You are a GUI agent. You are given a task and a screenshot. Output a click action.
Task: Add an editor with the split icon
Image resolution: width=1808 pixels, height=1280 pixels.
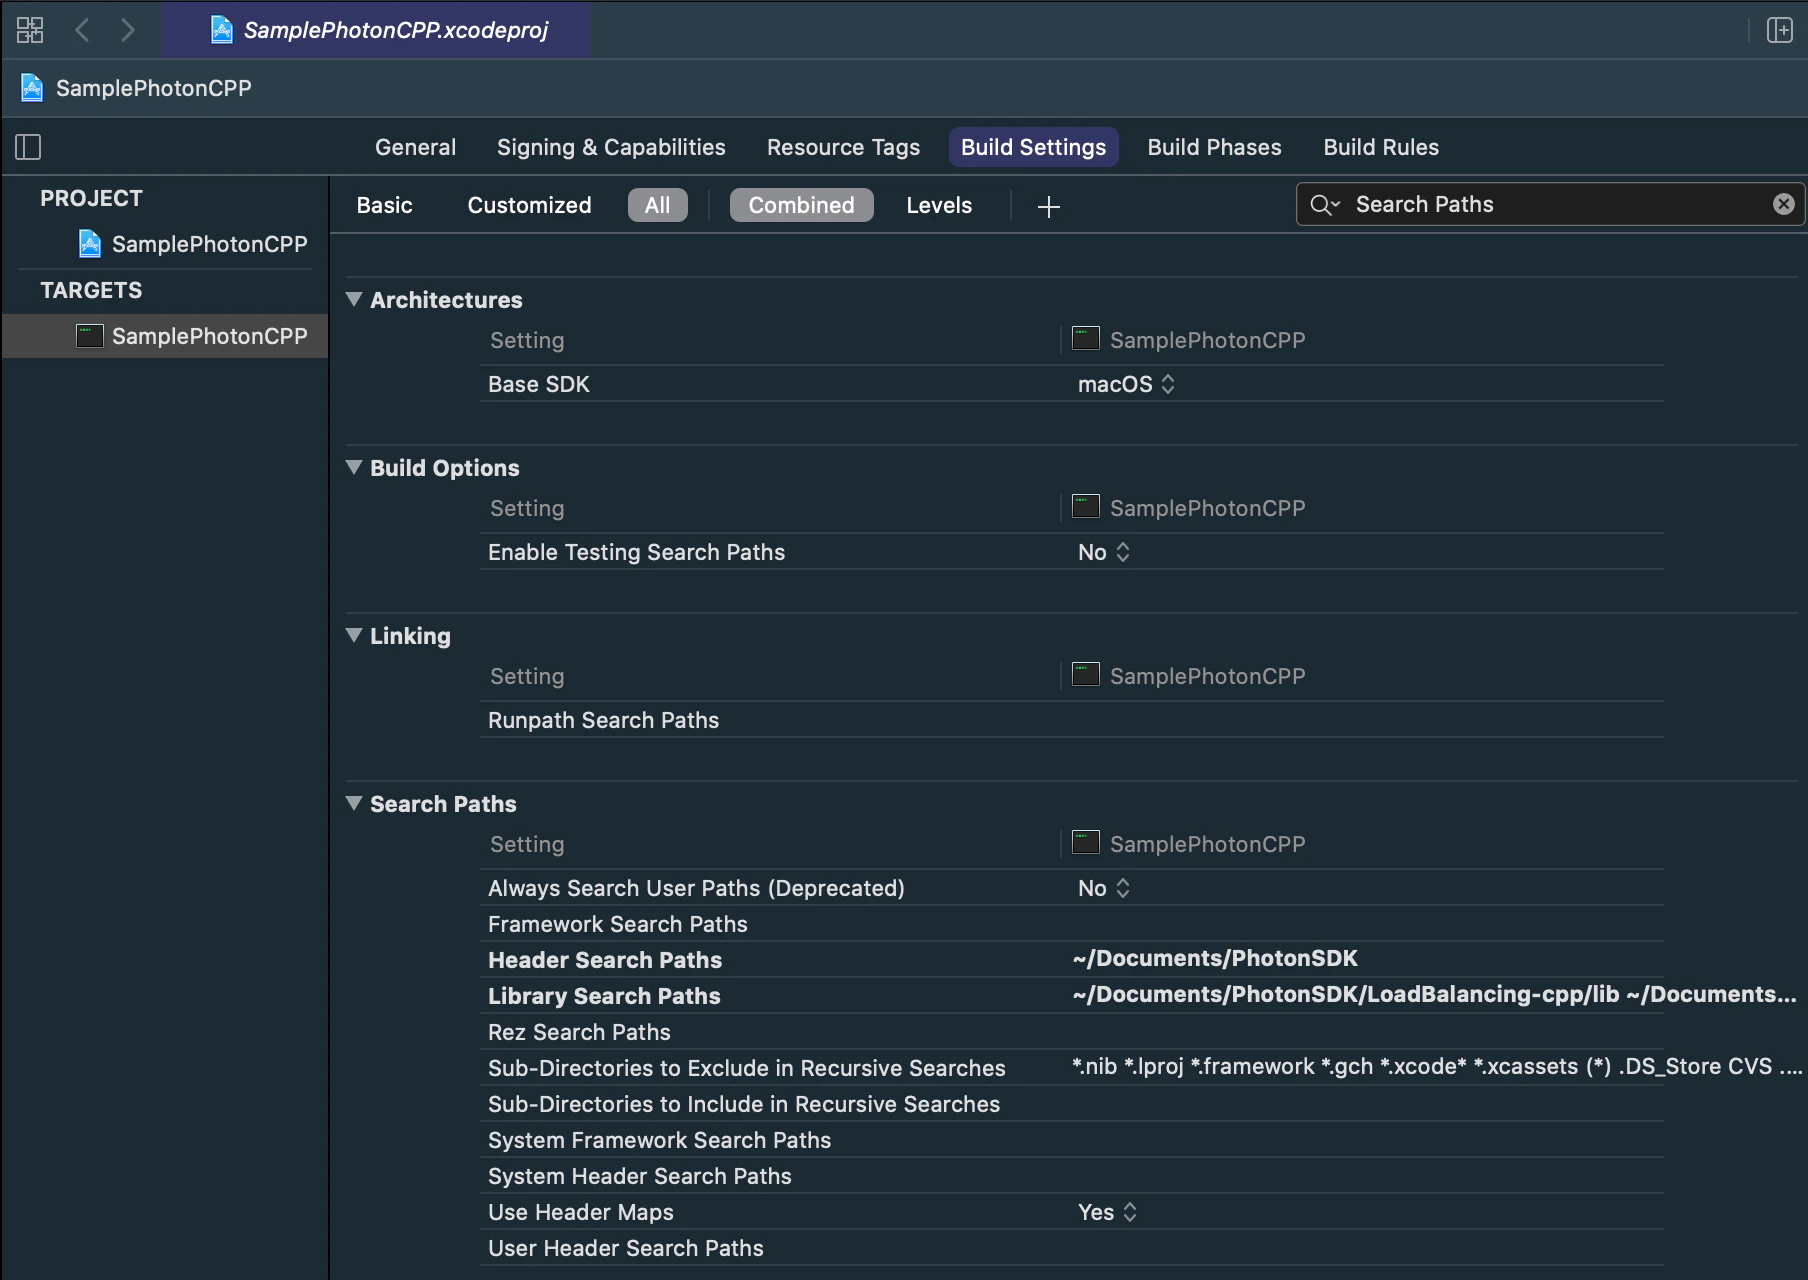click(1780, 30)
